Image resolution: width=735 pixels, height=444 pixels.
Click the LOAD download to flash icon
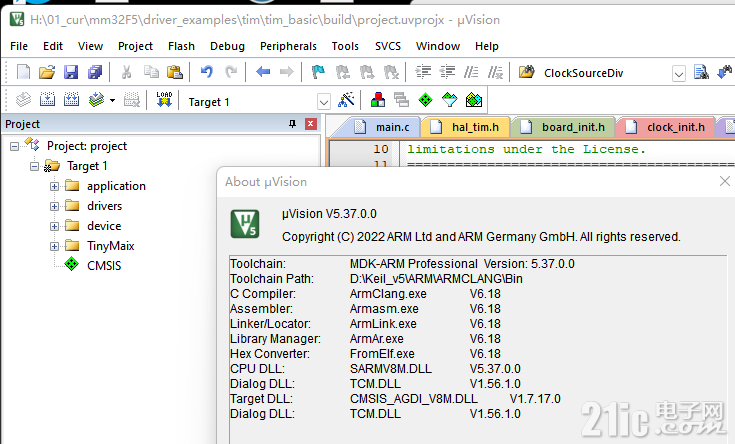(164, 100)
